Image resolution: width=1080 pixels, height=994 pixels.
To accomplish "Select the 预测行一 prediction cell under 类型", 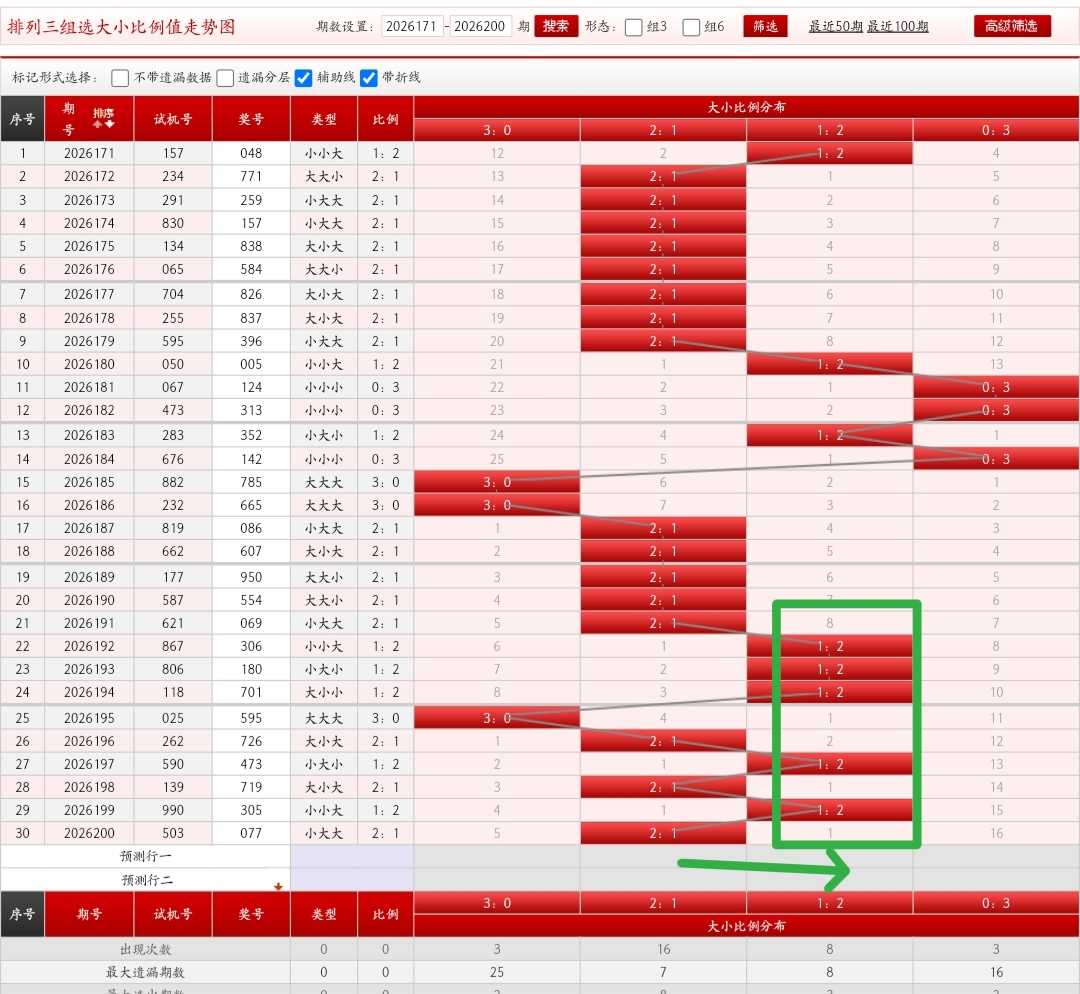I will pyautogui.click(x=352, y=856).
